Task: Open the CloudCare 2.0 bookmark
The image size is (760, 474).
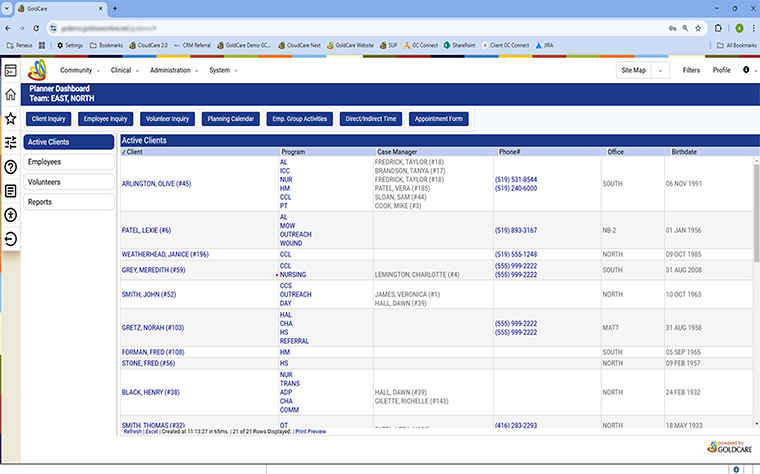Action: (x=148, y=45)
